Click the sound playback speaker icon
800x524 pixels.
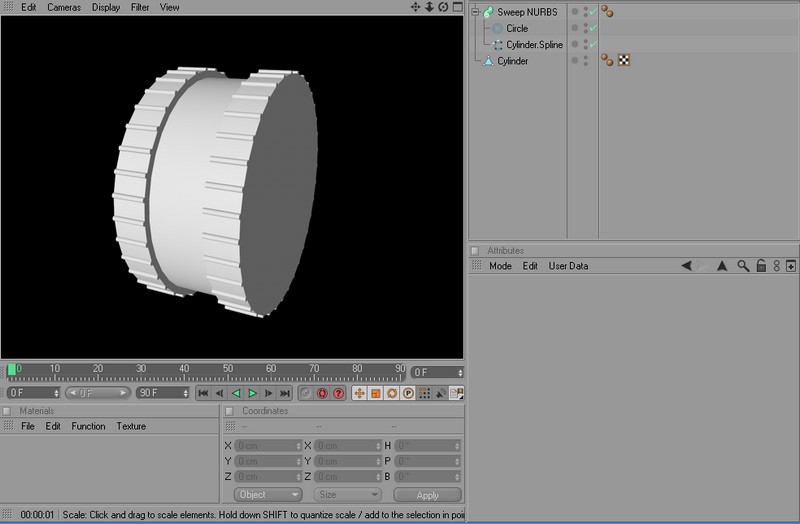440,393
